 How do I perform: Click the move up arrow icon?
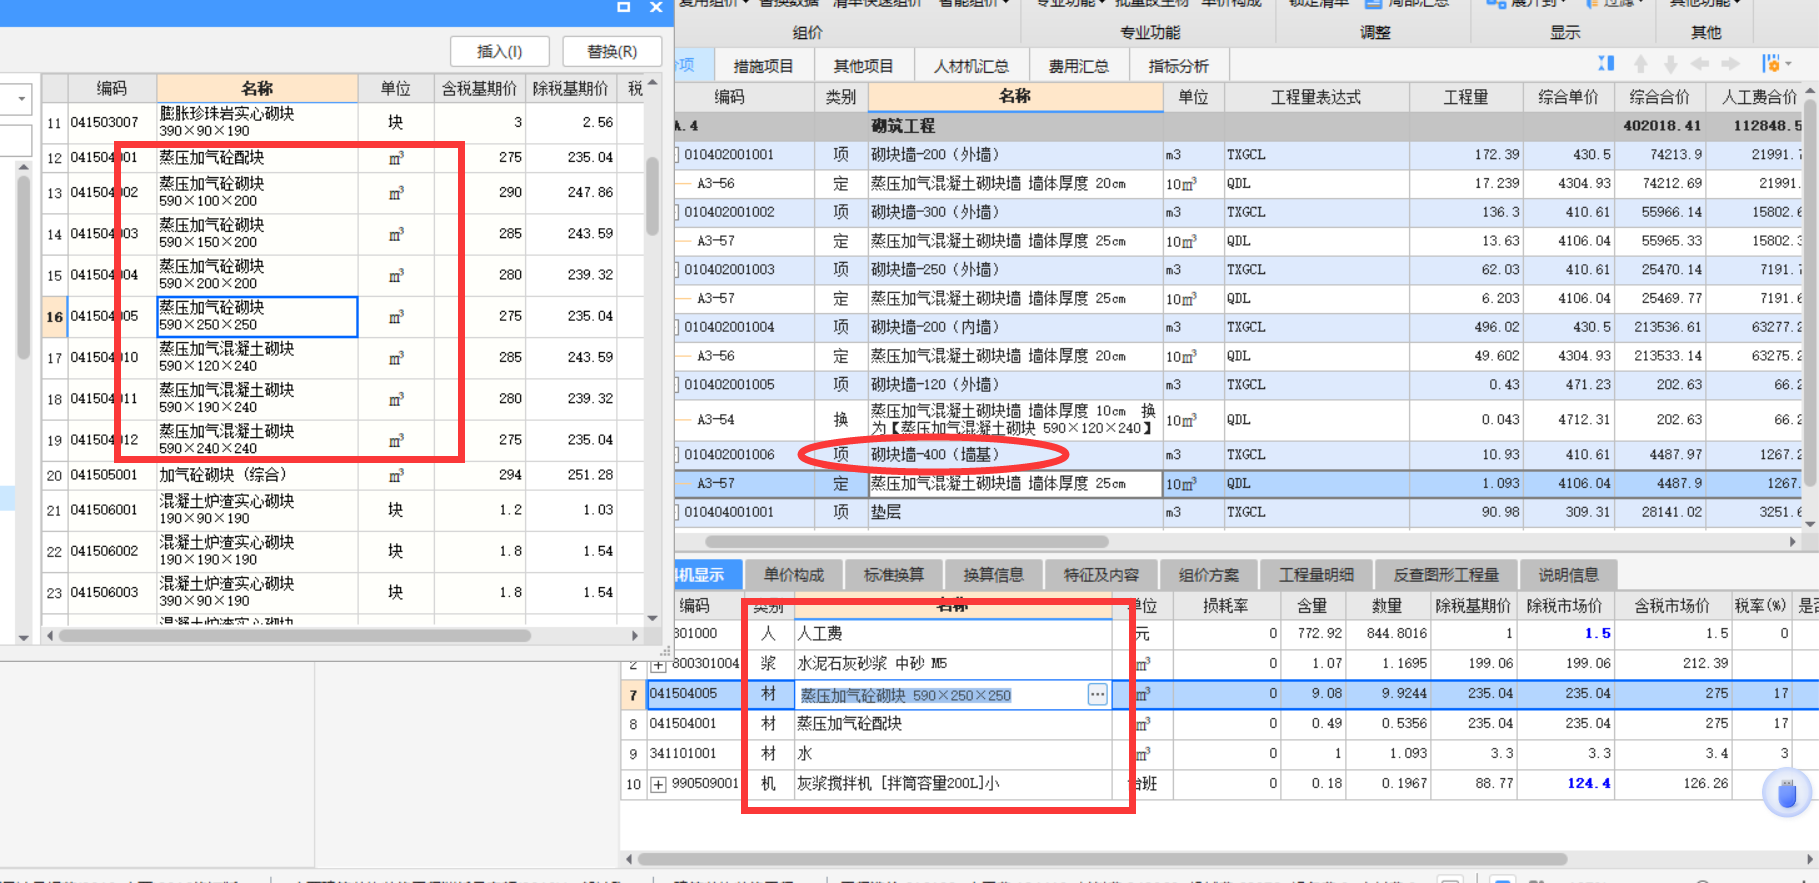point(1641,64)
